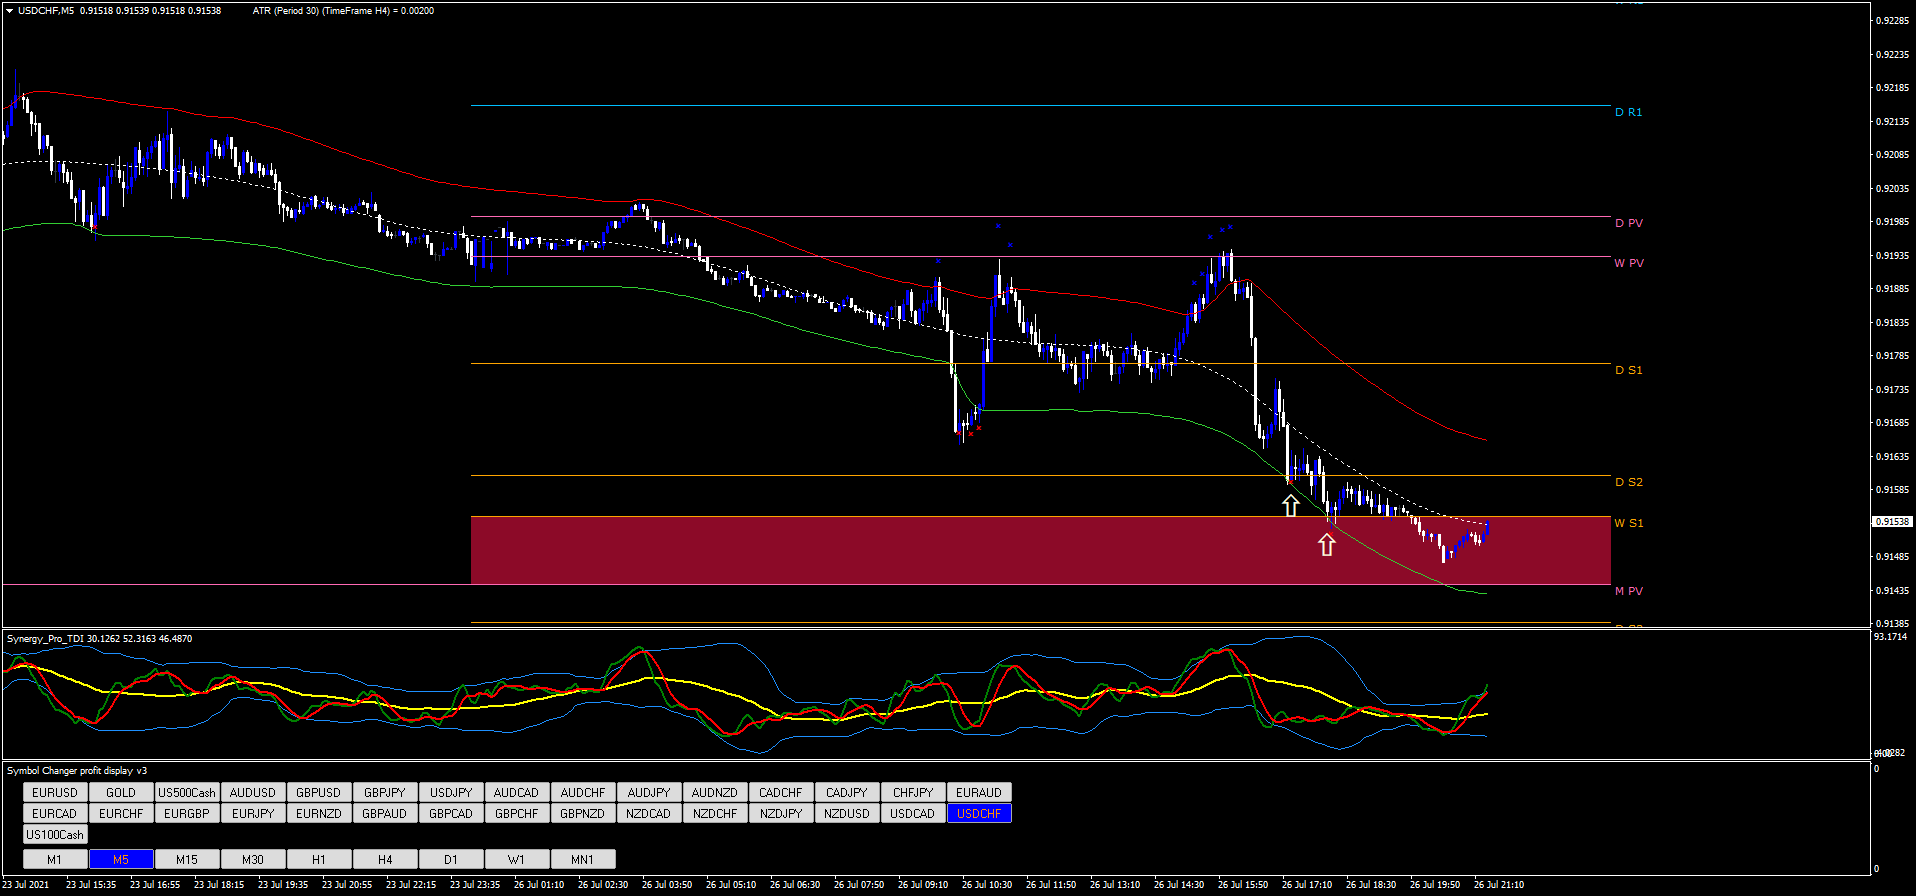
Task: Click the current price label 0.91538
Action: 1891,522
